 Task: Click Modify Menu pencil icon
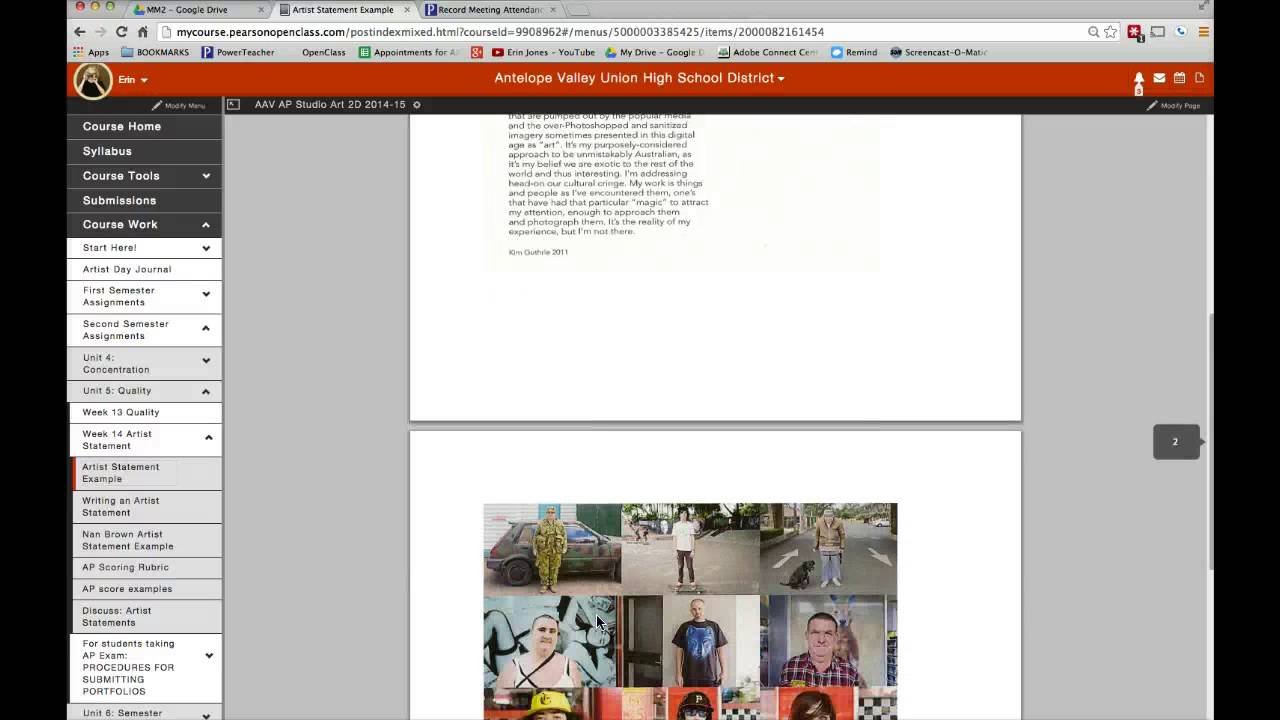(157, 105)
